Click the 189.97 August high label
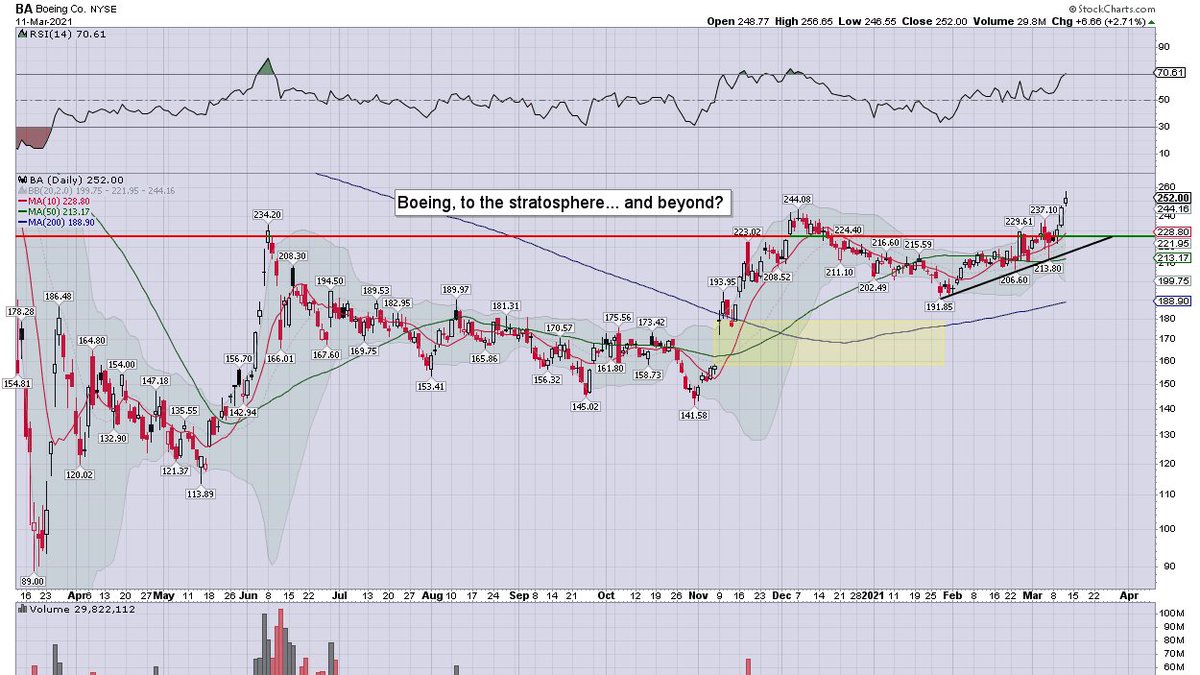The image size is (1200, 675). click(x=454, y=289)
